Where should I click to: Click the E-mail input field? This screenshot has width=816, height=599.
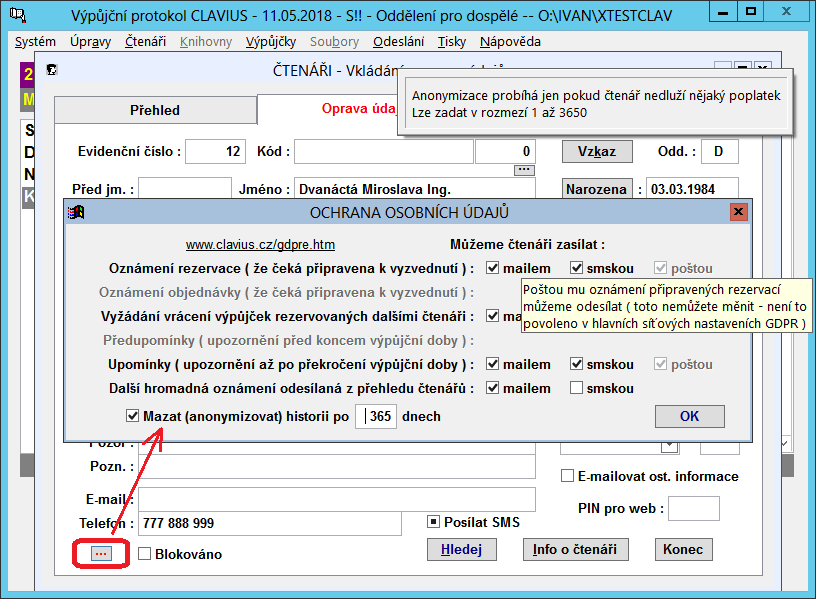[x=337, y=500]
